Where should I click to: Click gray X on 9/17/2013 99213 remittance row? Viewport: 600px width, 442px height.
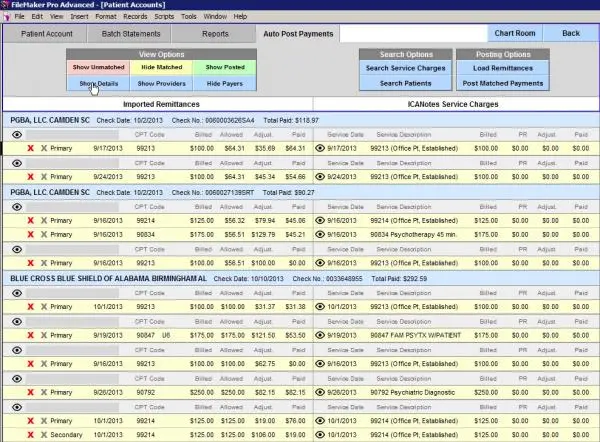44,148
